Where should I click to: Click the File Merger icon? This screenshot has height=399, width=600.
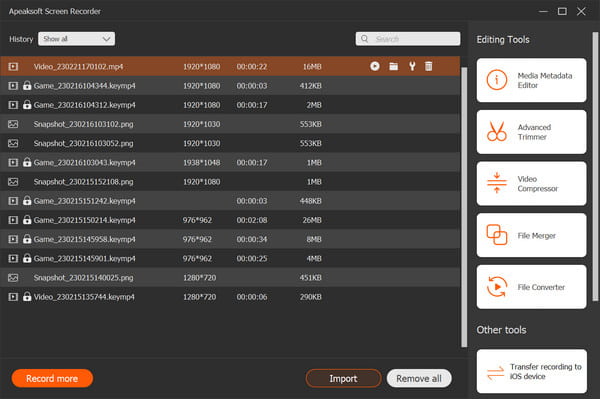click(x=497, y=235)
